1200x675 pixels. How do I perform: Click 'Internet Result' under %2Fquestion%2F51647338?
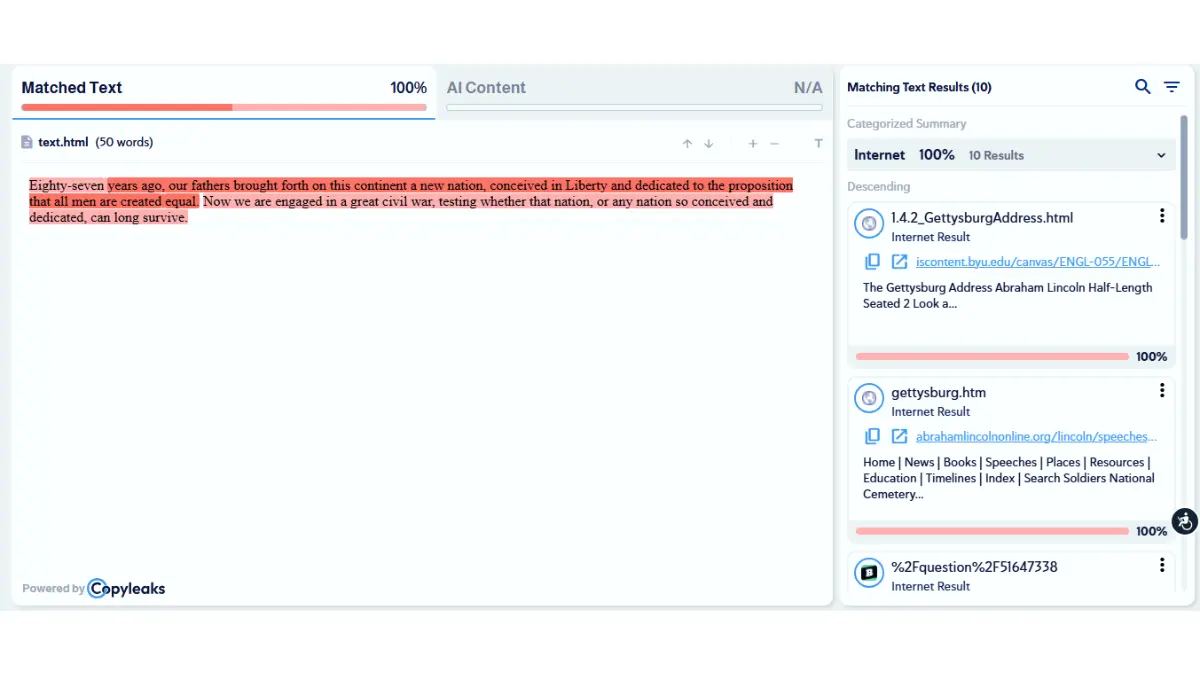(931, 586)
